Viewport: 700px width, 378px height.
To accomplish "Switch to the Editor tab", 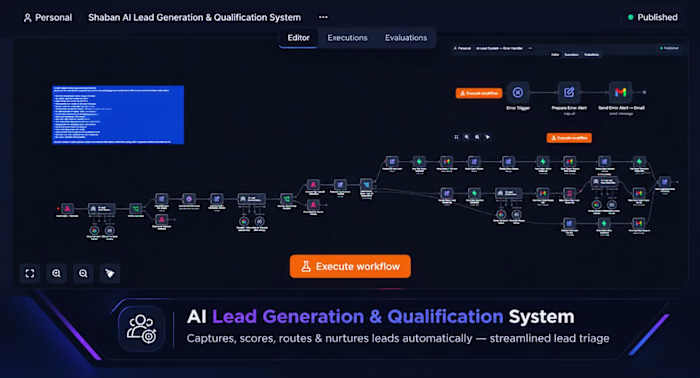I will 298,38.
